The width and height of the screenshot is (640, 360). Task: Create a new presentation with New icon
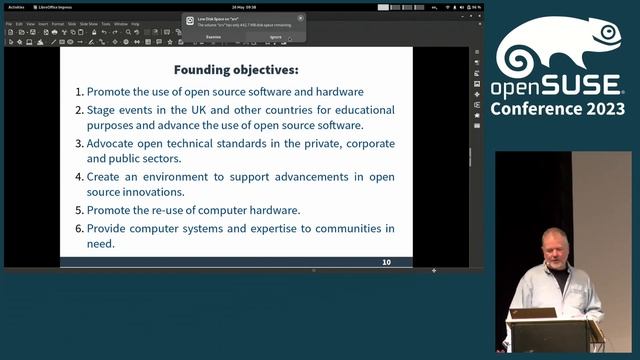(10, 32)
